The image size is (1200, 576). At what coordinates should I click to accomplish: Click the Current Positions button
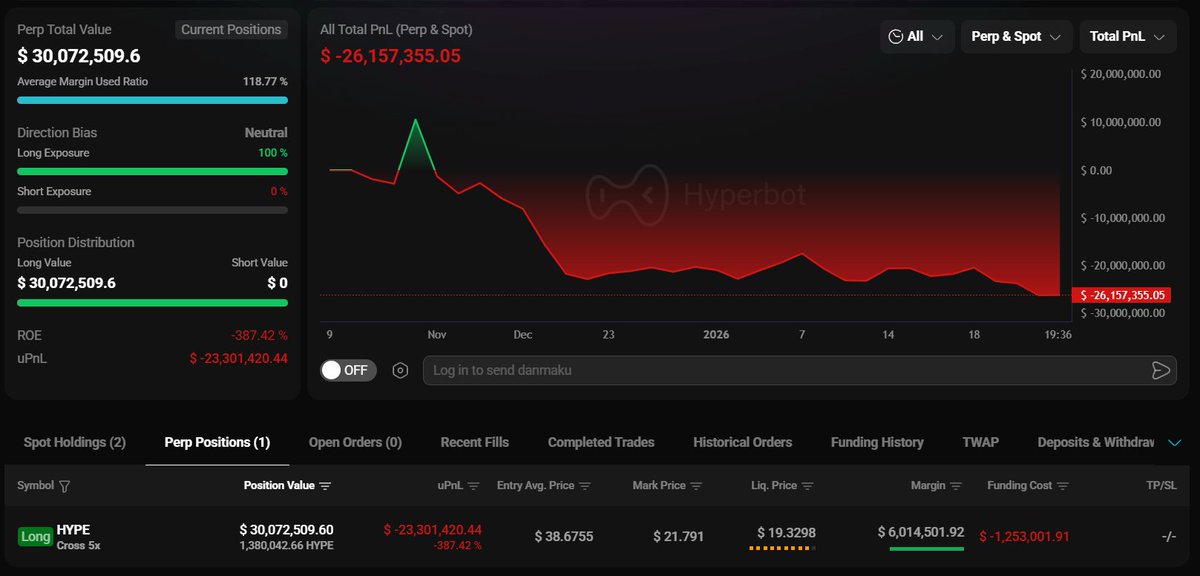231,30
